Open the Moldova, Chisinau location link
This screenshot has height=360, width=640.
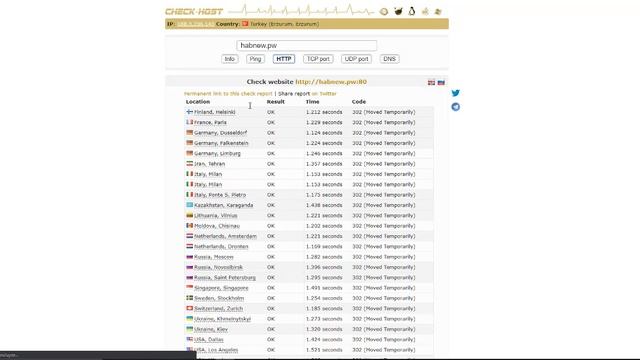pos(217,226)
